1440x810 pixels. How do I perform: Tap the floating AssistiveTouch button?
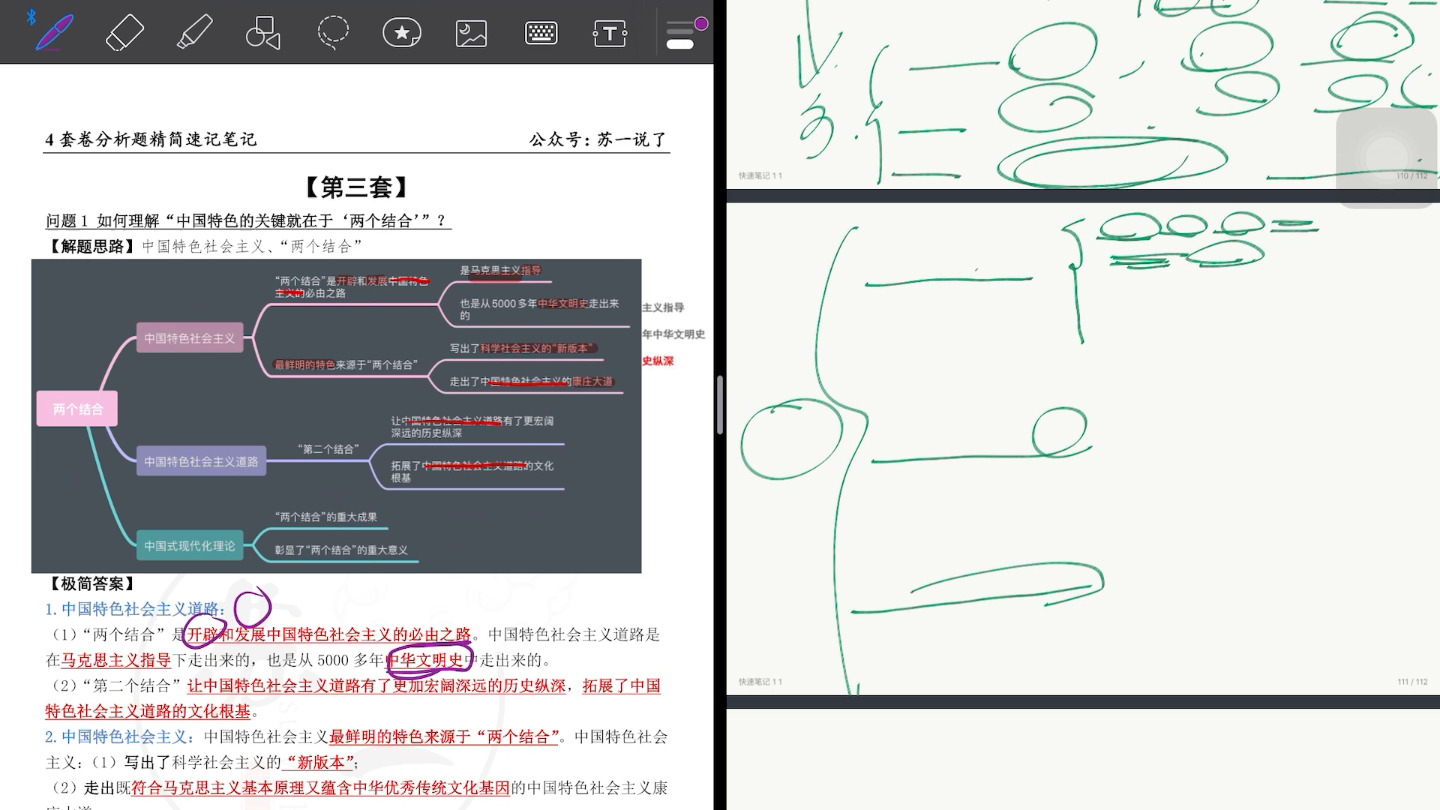(1387, 157)
